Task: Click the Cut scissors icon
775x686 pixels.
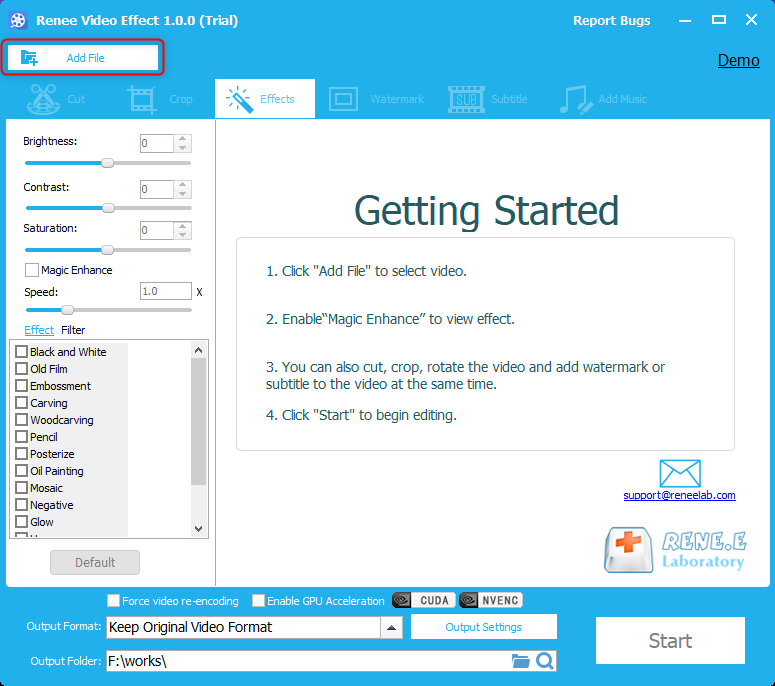Action: pyautogui.click(x=43, y=99)
